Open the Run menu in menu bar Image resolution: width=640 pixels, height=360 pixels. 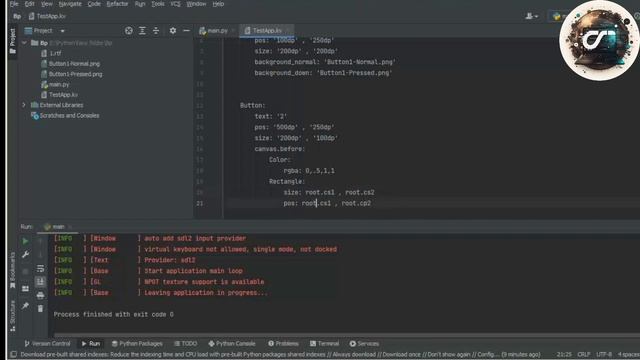pos(140,4)
